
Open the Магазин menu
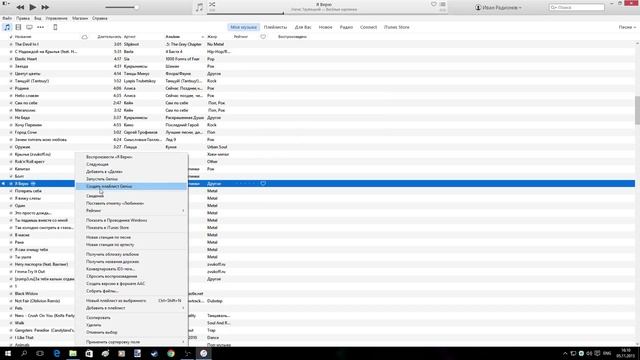pos(80,18)
